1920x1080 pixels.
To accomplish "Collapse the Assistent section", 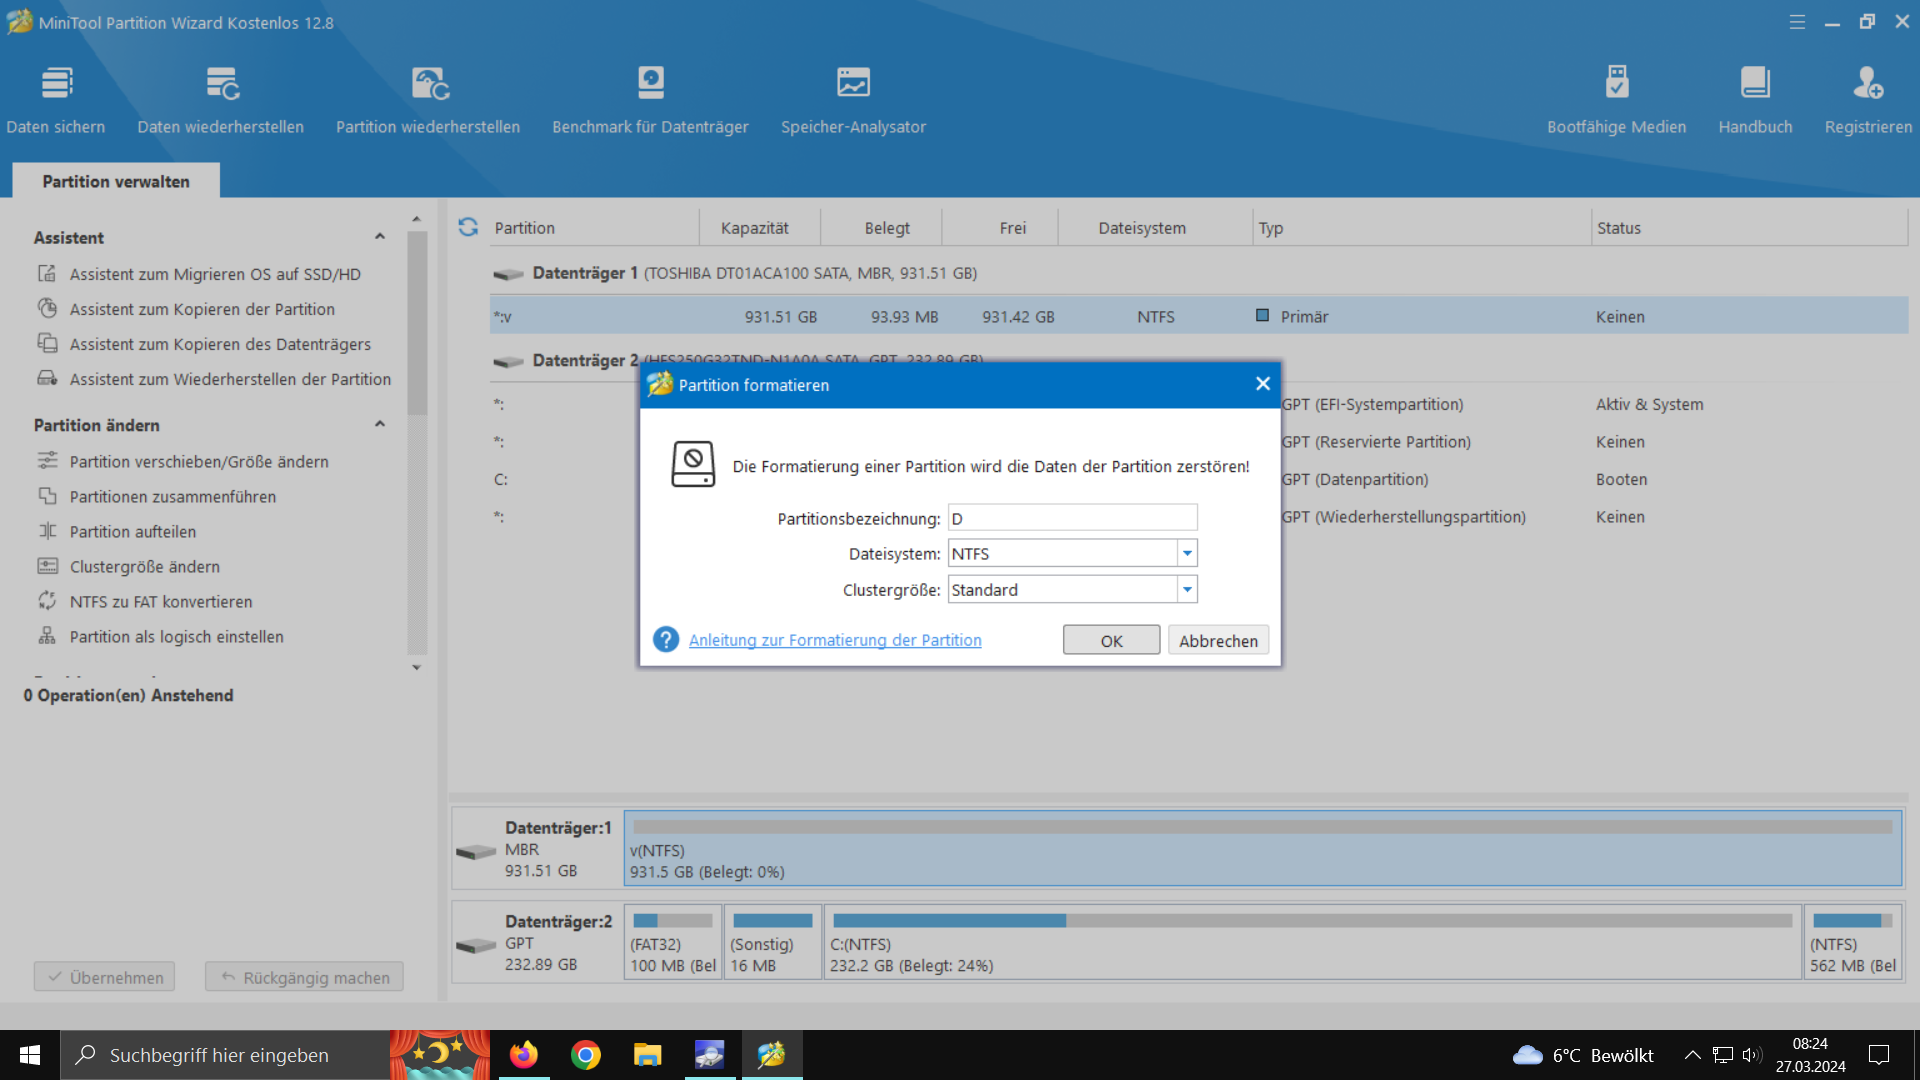I will 380,237.
